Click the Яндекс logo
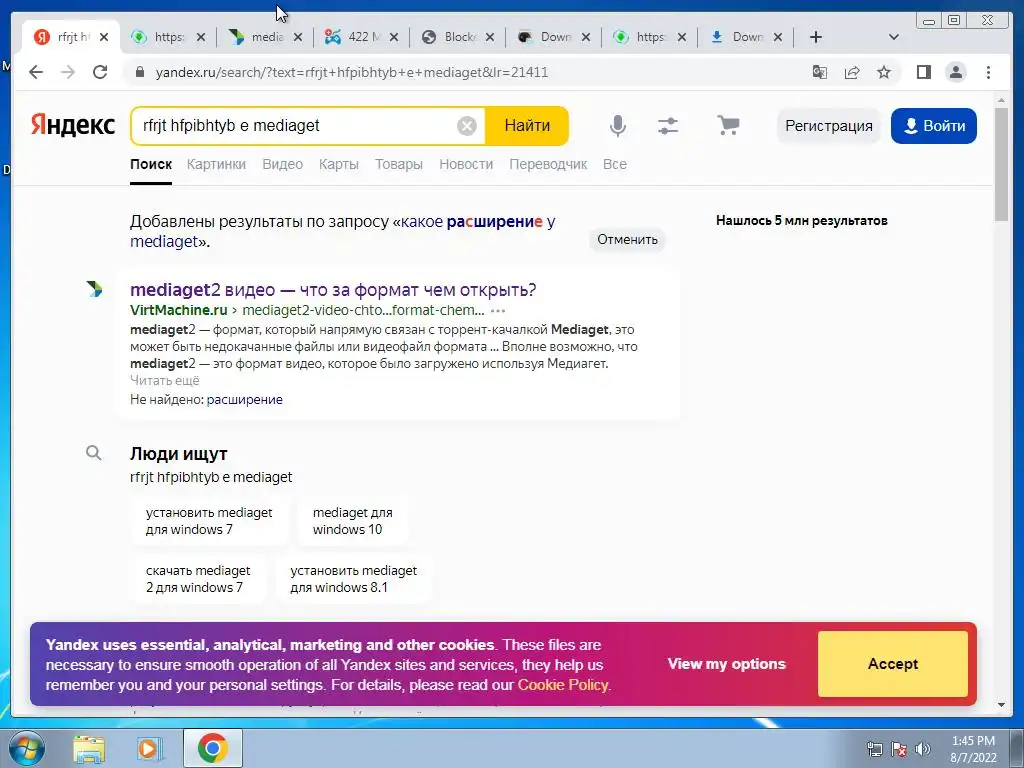 click(72, 125)
